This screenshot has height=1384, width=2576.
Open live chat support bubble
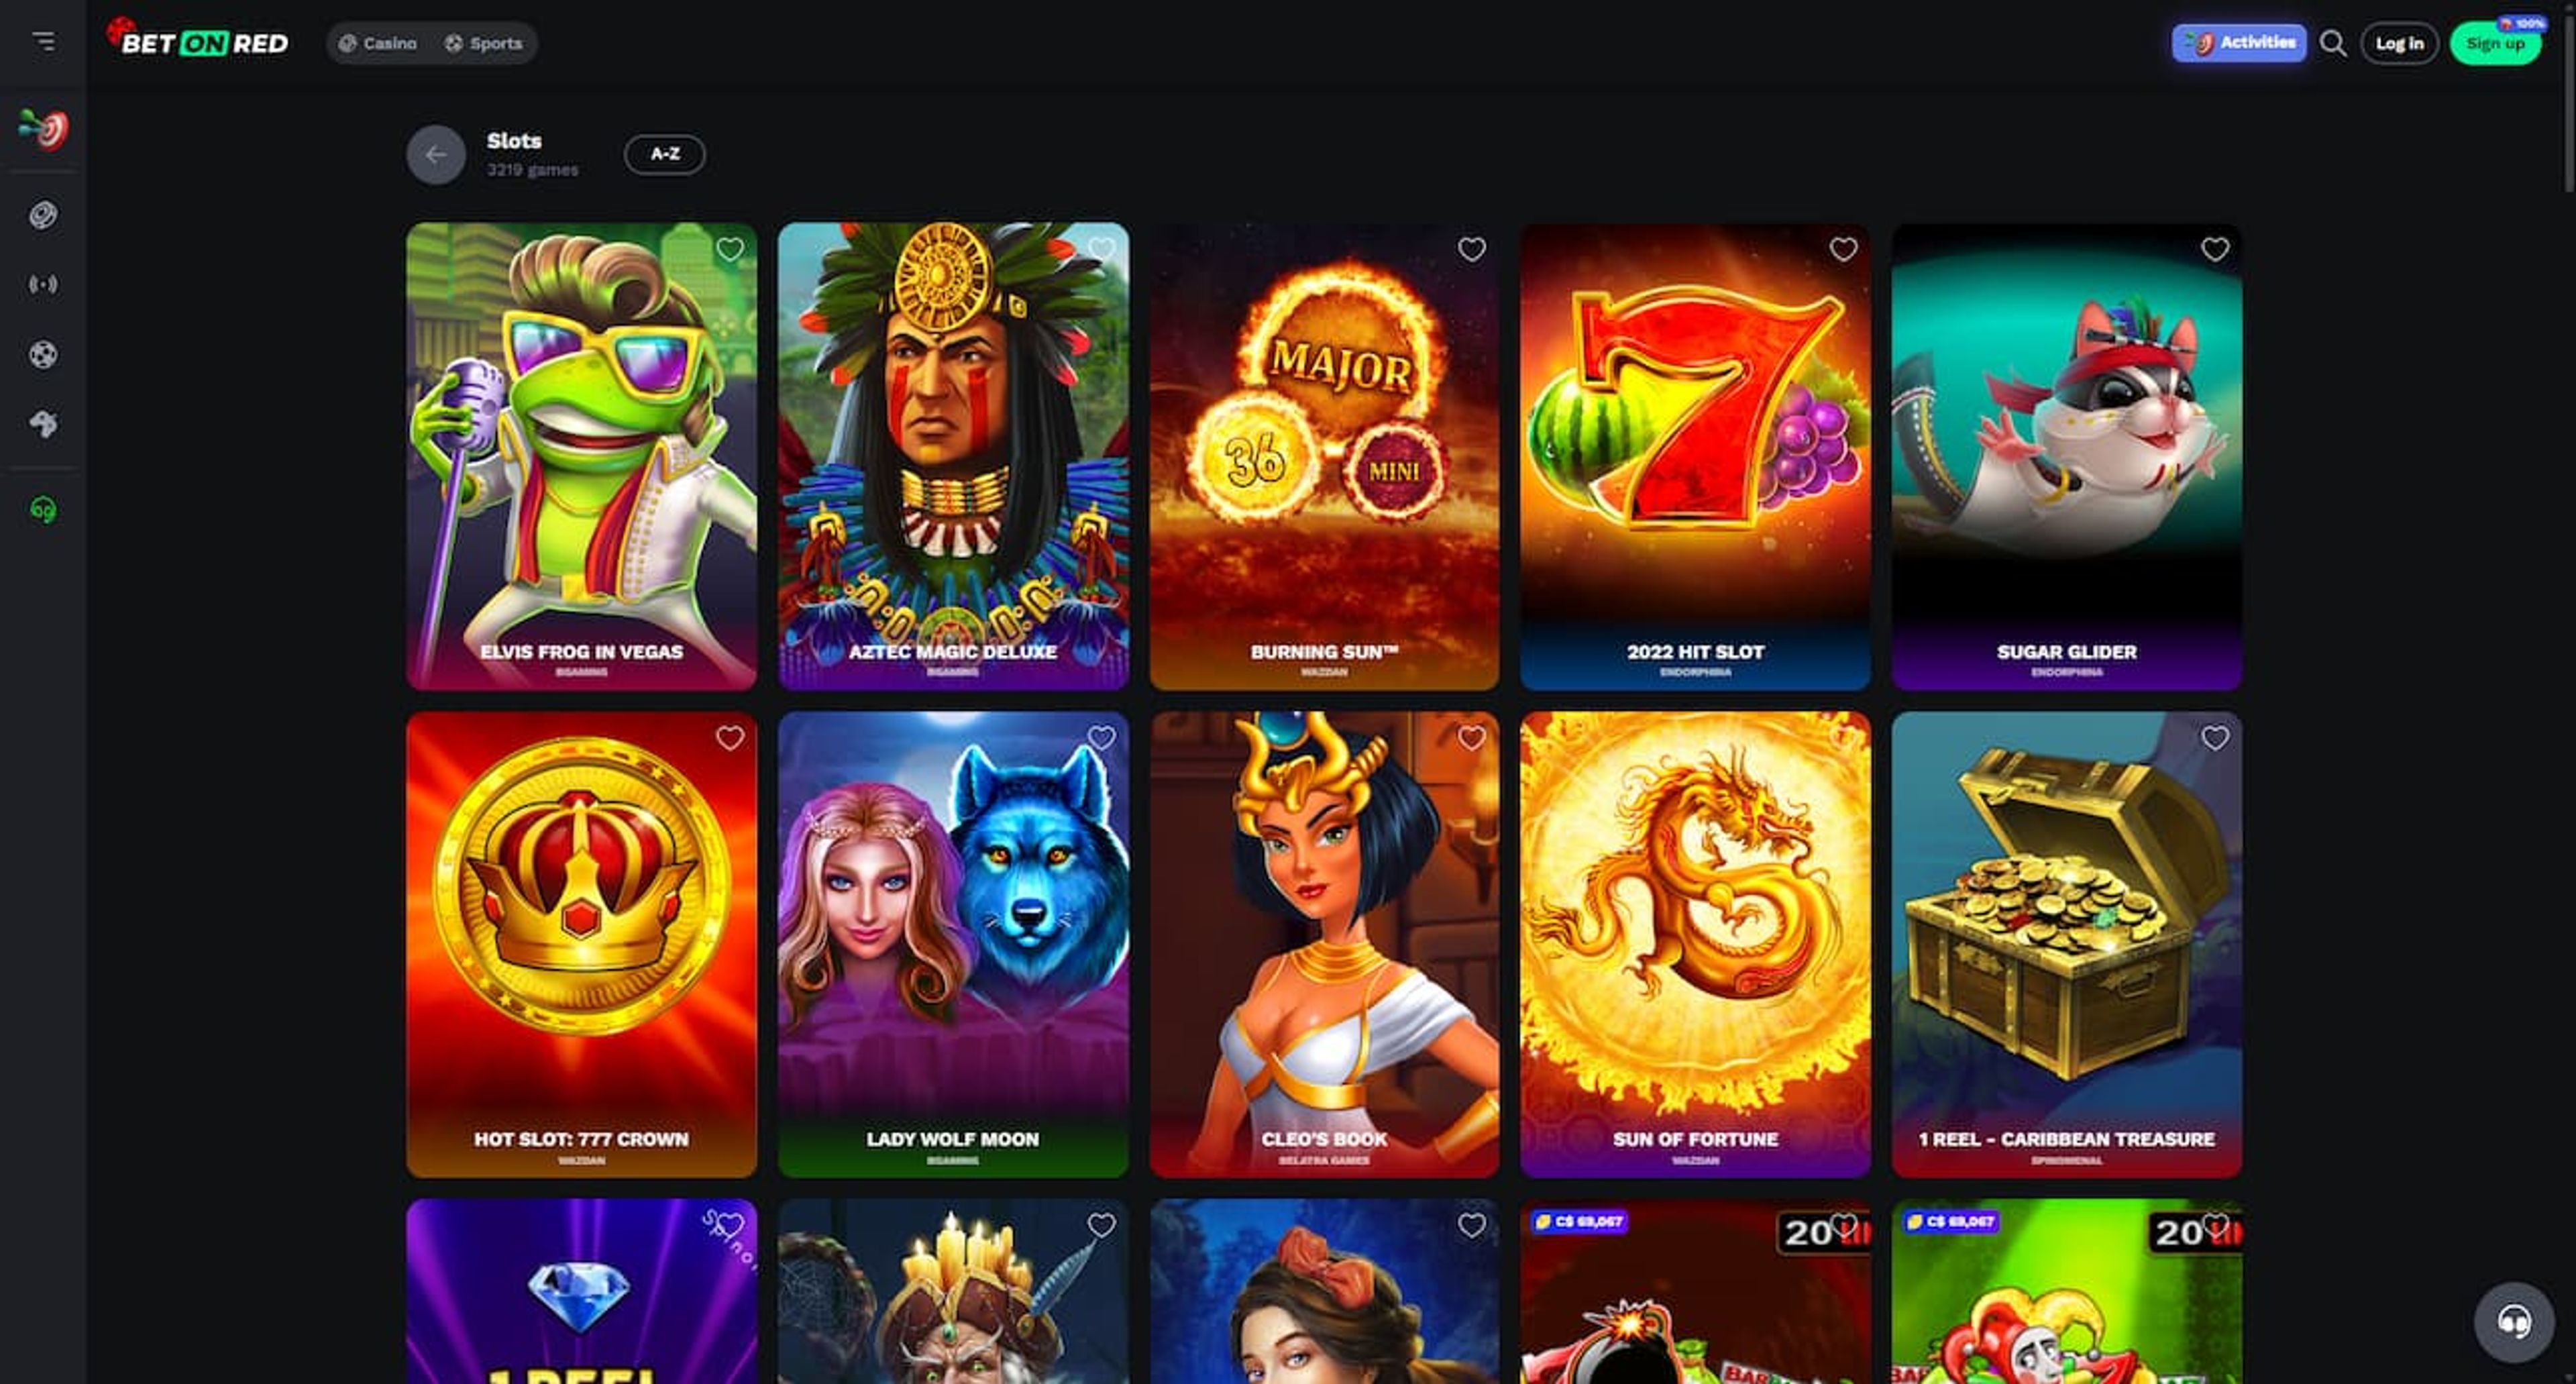coord(2514,1322)
